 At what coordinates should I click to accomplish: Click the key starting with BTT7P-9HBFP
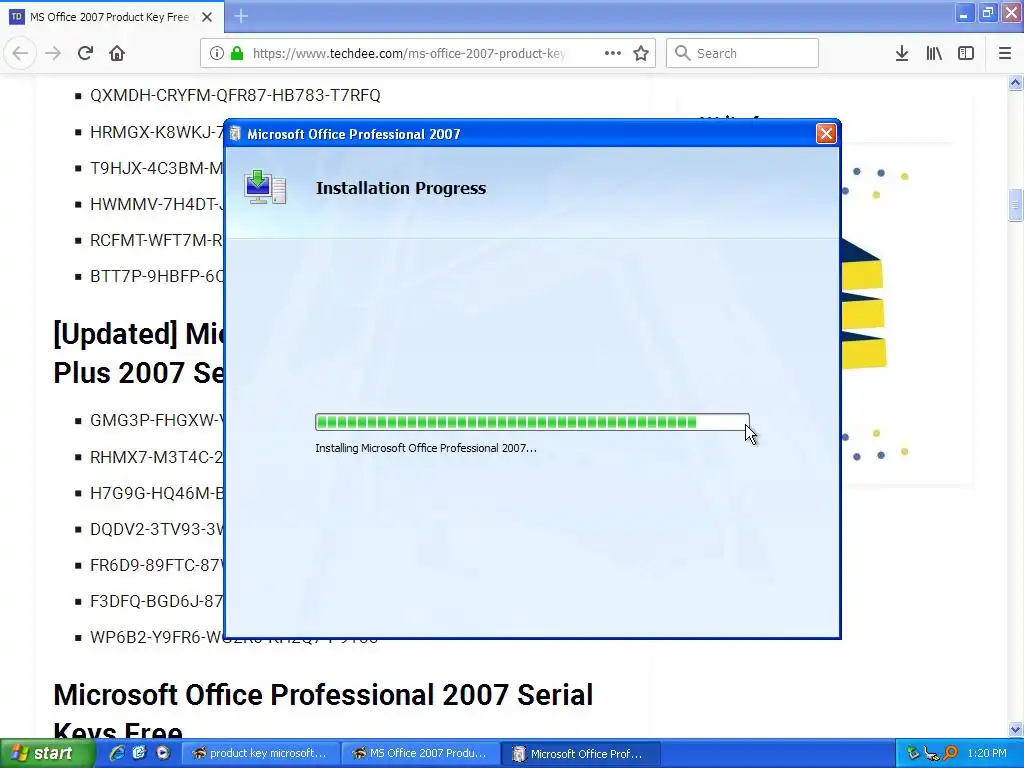157,276
